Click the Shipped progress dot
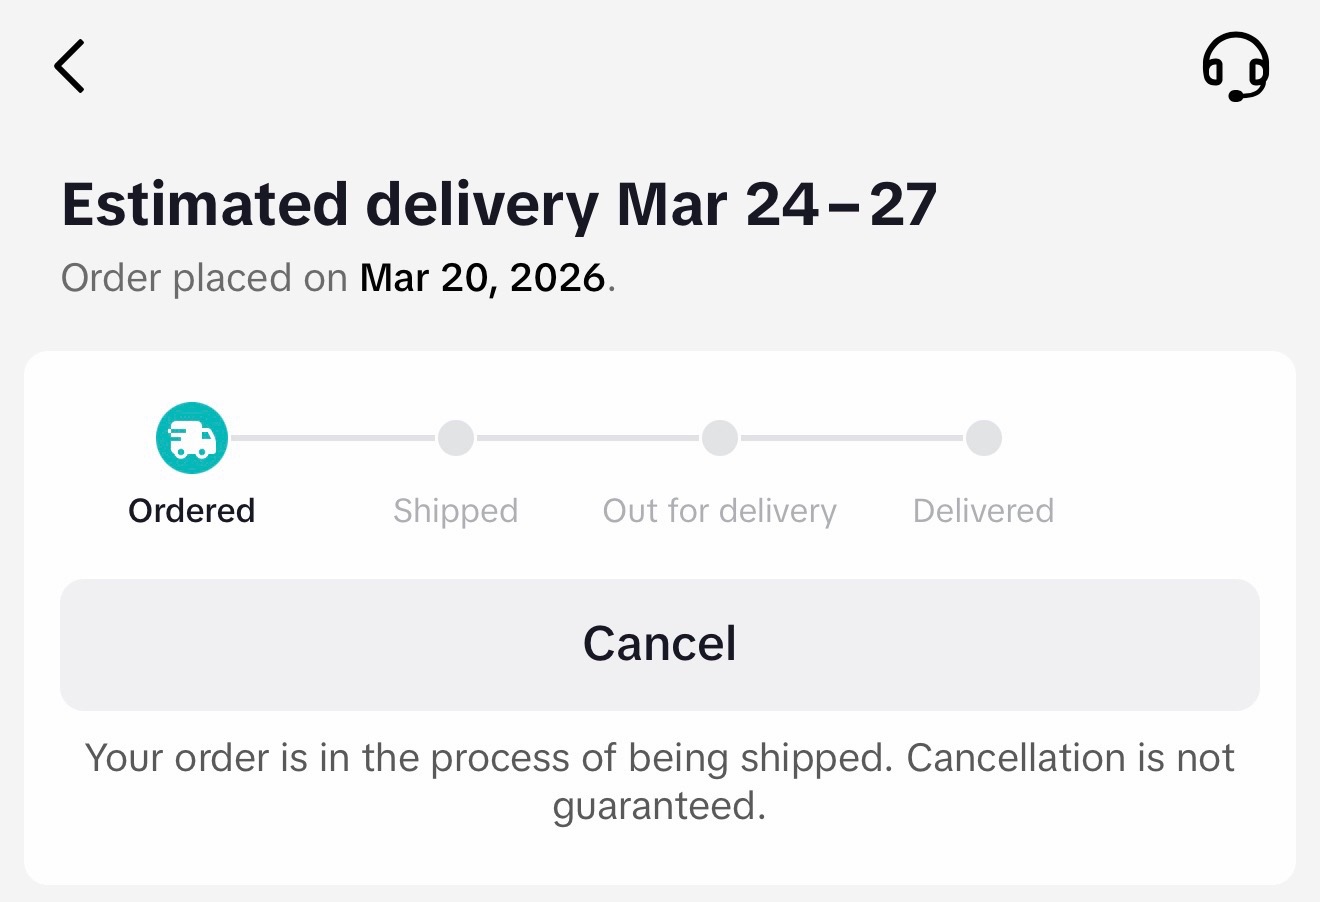This screenshot has height=902, width=1320. 456,438
